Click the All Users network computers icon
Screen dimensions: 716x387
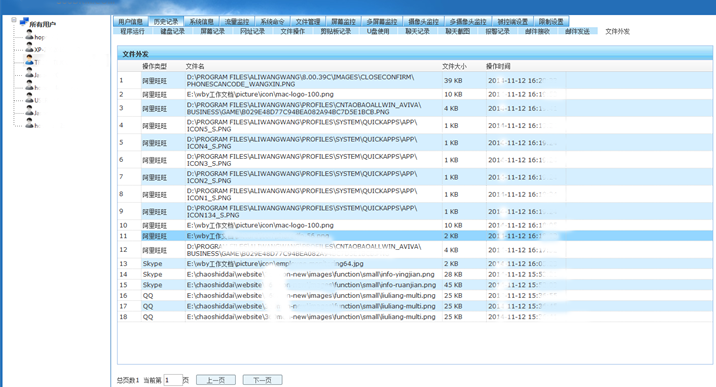pos(24,21)
